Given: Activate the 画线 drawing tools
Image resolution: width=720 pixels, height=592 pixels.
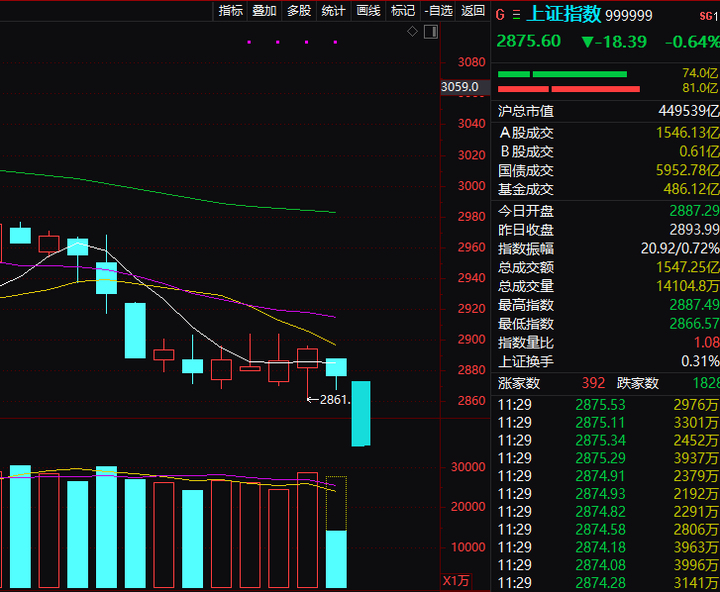Looking at the screenshot, I should point(368,11).
